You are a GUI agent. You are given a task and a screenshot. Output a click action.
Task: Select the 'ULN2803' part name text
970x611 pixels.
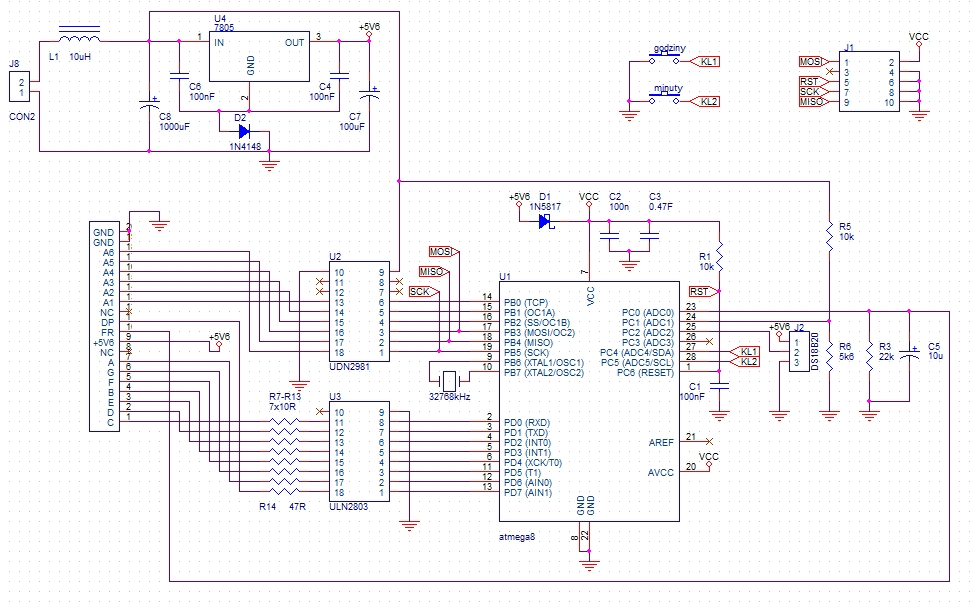(349, 506)
